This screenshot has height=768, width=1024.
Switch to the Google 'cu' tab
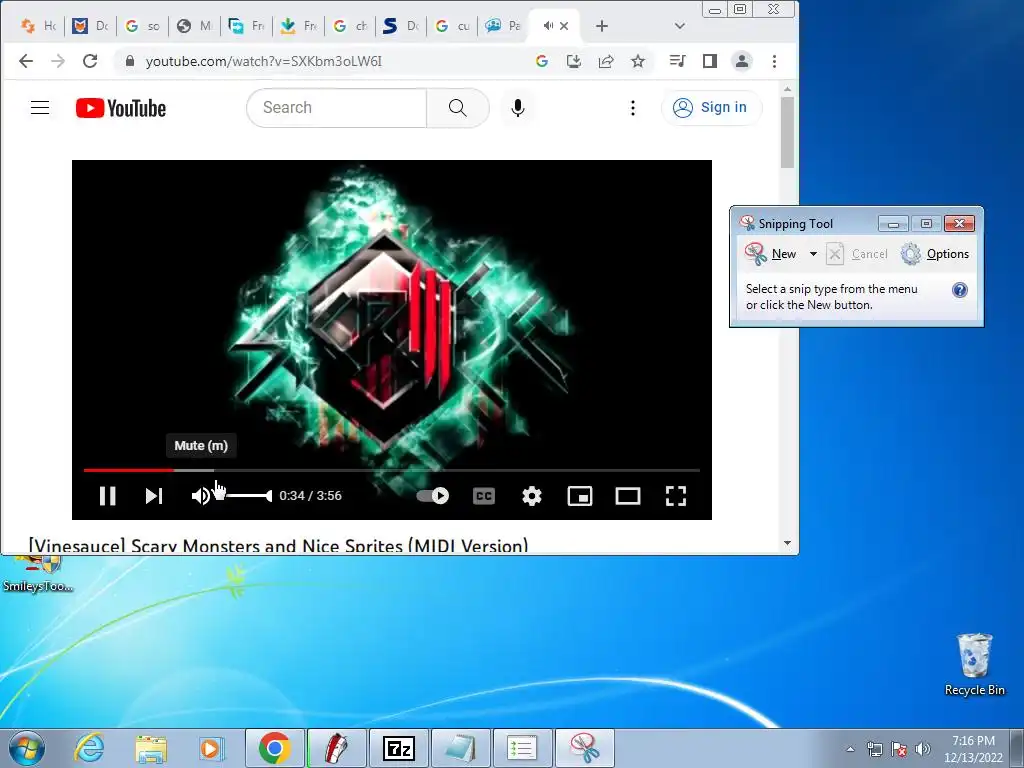[452, 26]
